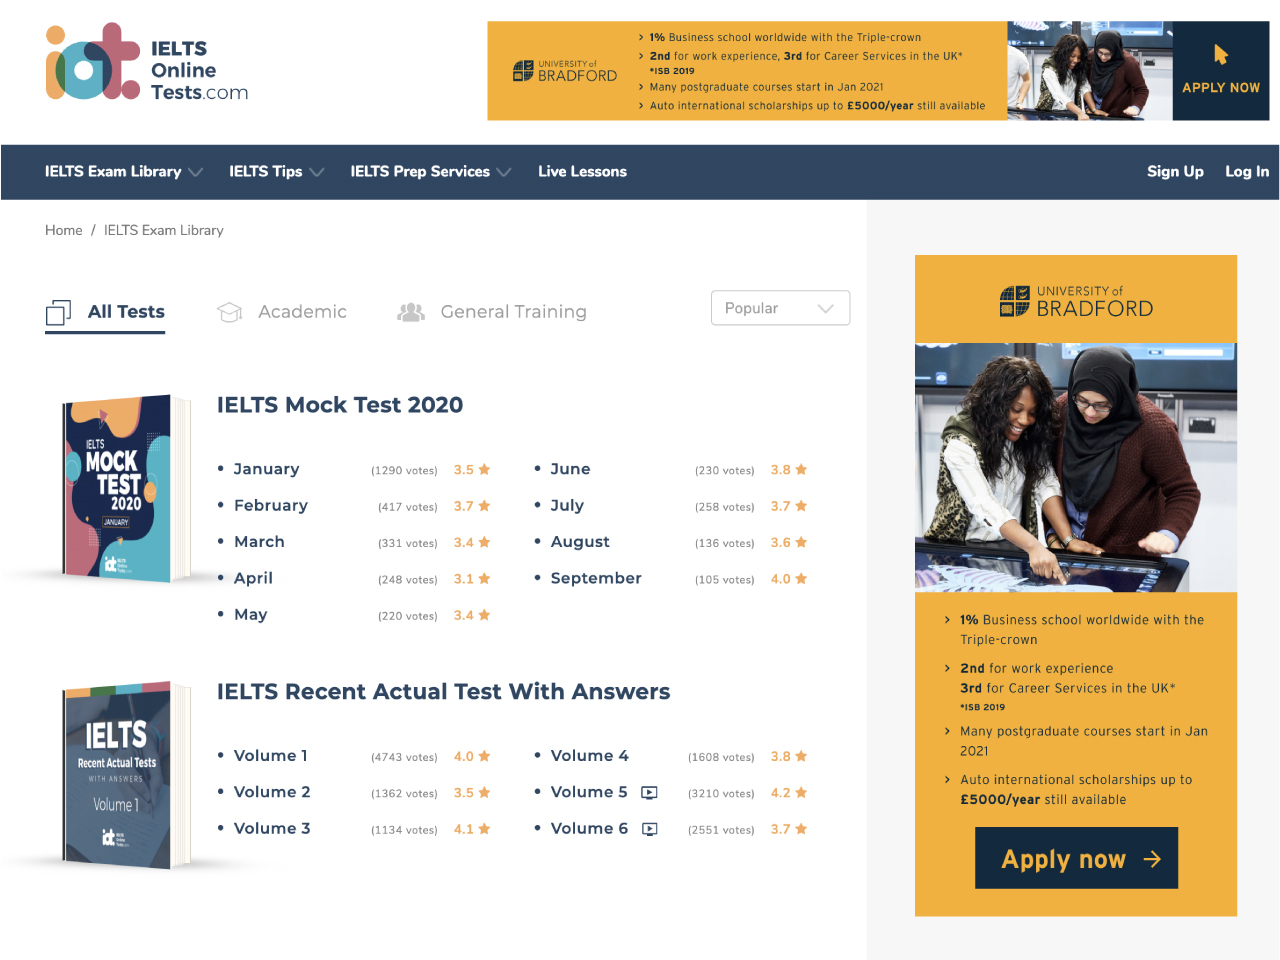Open the May mock test

(250, 615)
